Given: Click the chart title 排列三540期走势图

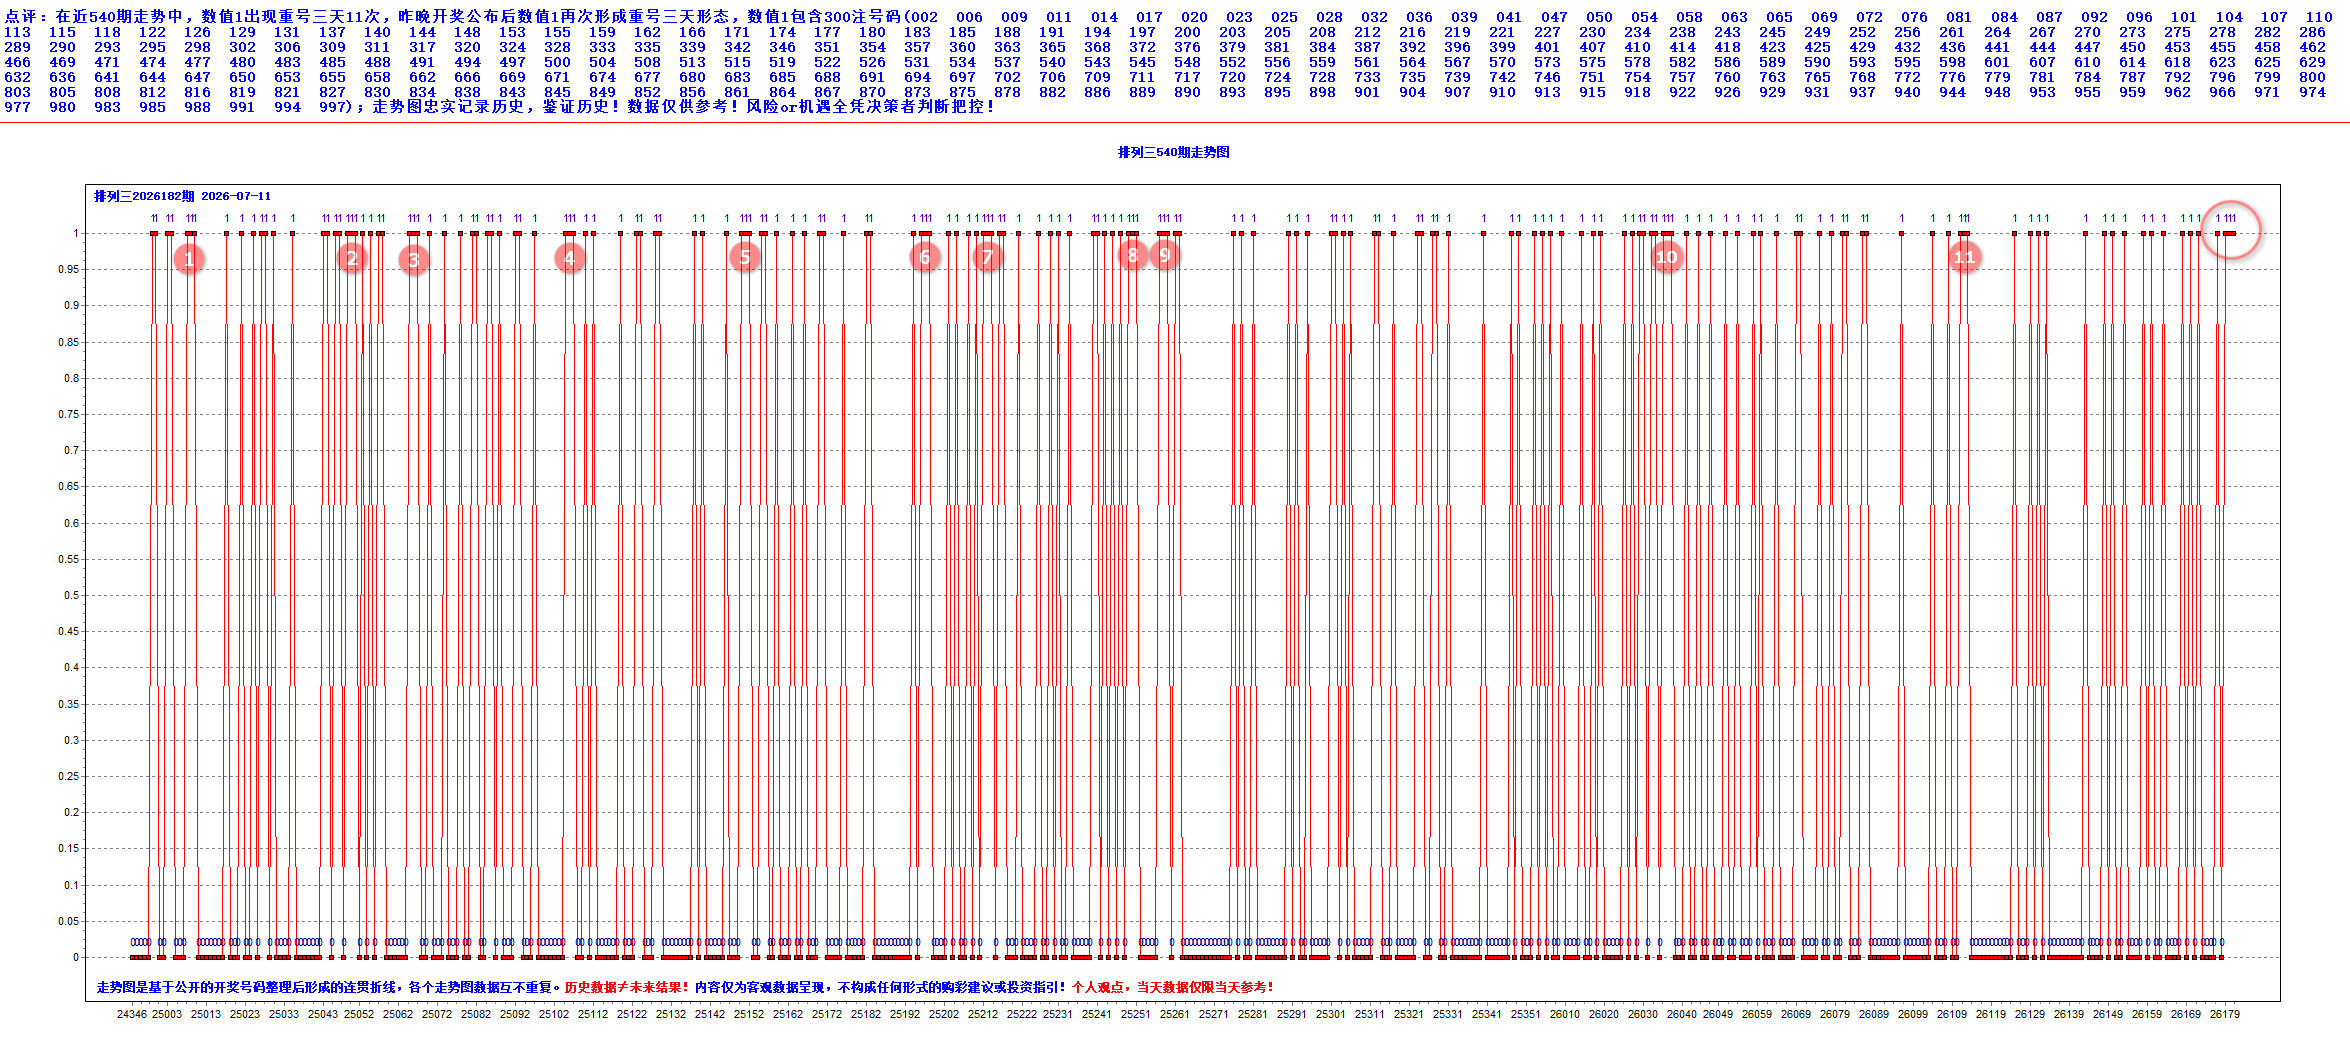Looking at the screenshot, I should (1173, 152).
